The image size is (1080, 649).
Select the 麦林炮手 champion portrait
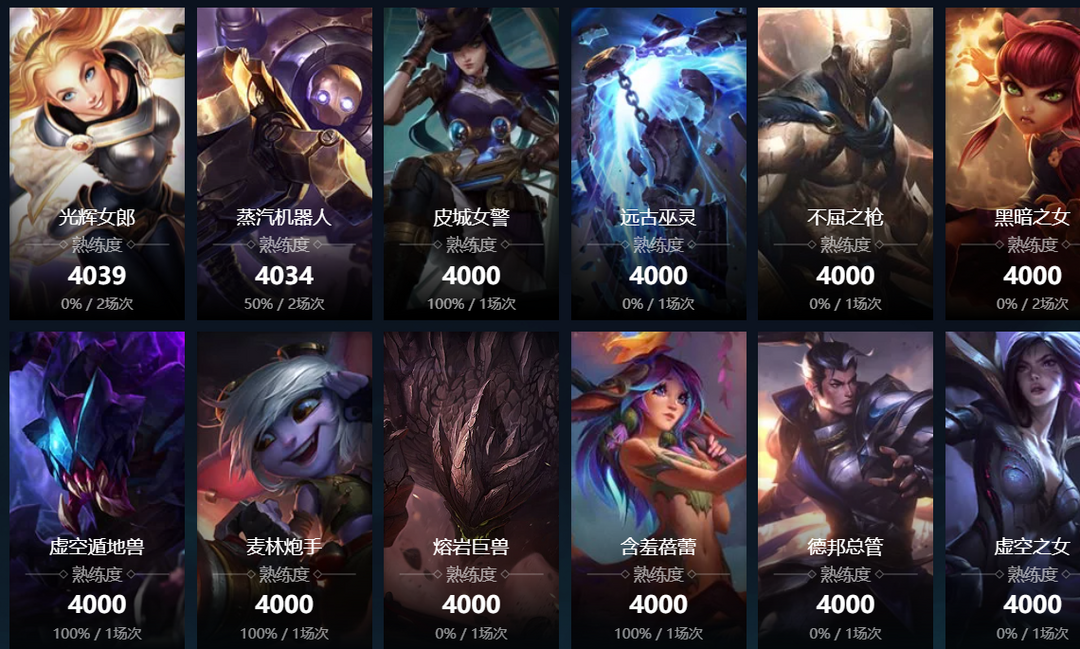(x=284, y=491)
